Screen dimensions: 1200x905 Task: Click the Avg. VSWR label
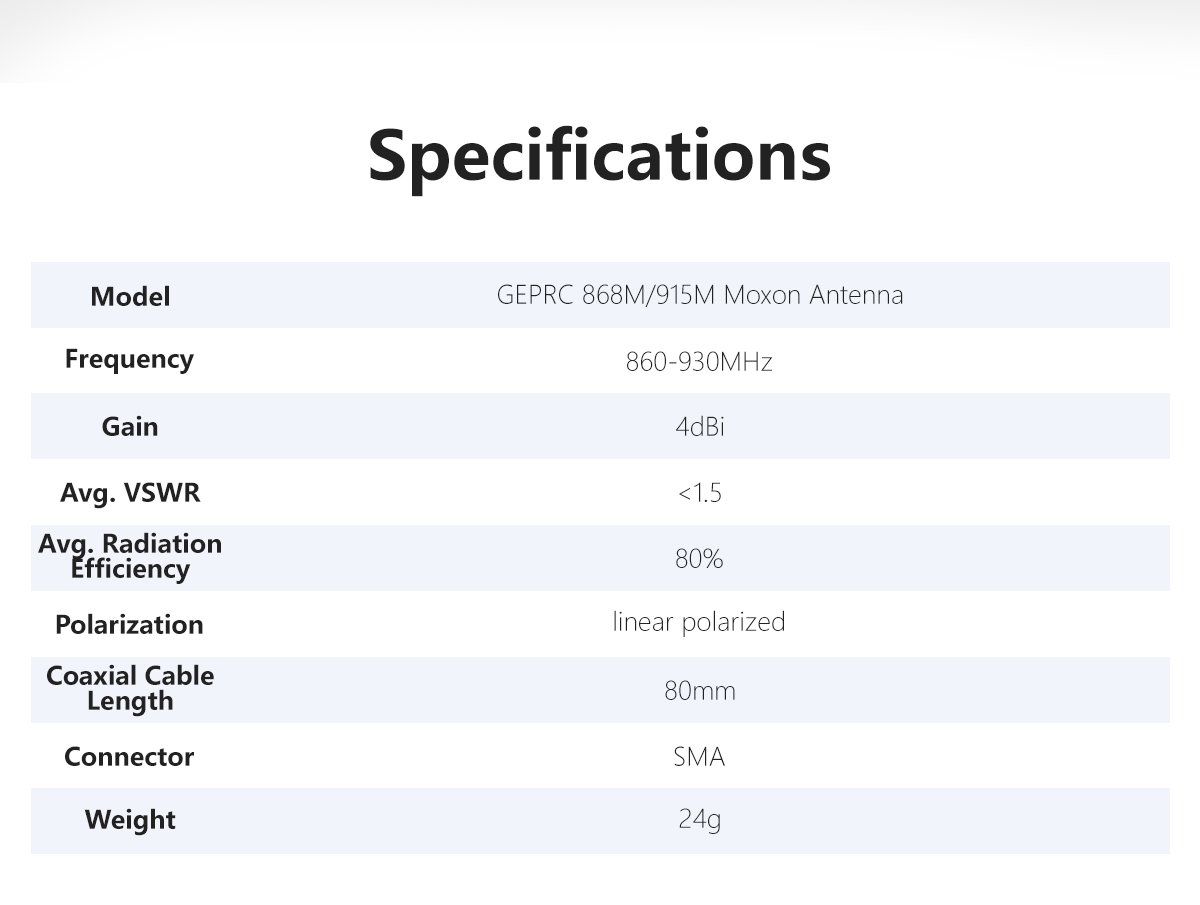pos(130,493)
